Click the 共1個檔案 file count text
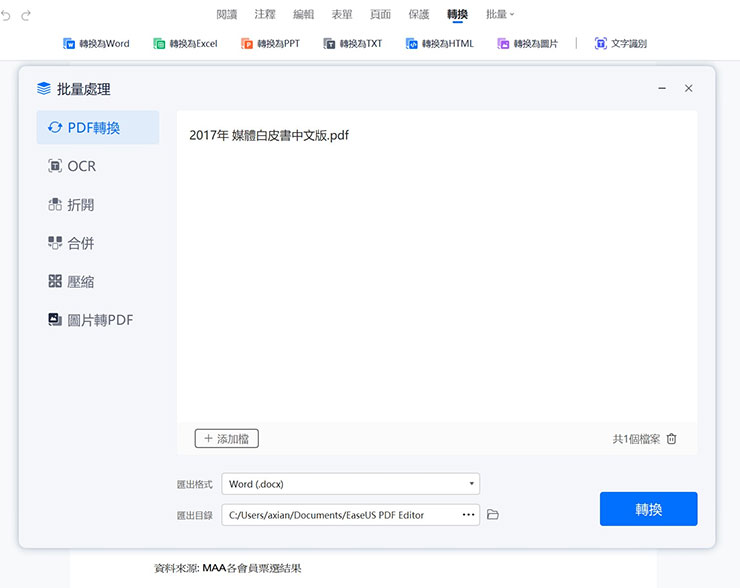The image size is (740, 588). pyautogui.click(x=636, y=439)
